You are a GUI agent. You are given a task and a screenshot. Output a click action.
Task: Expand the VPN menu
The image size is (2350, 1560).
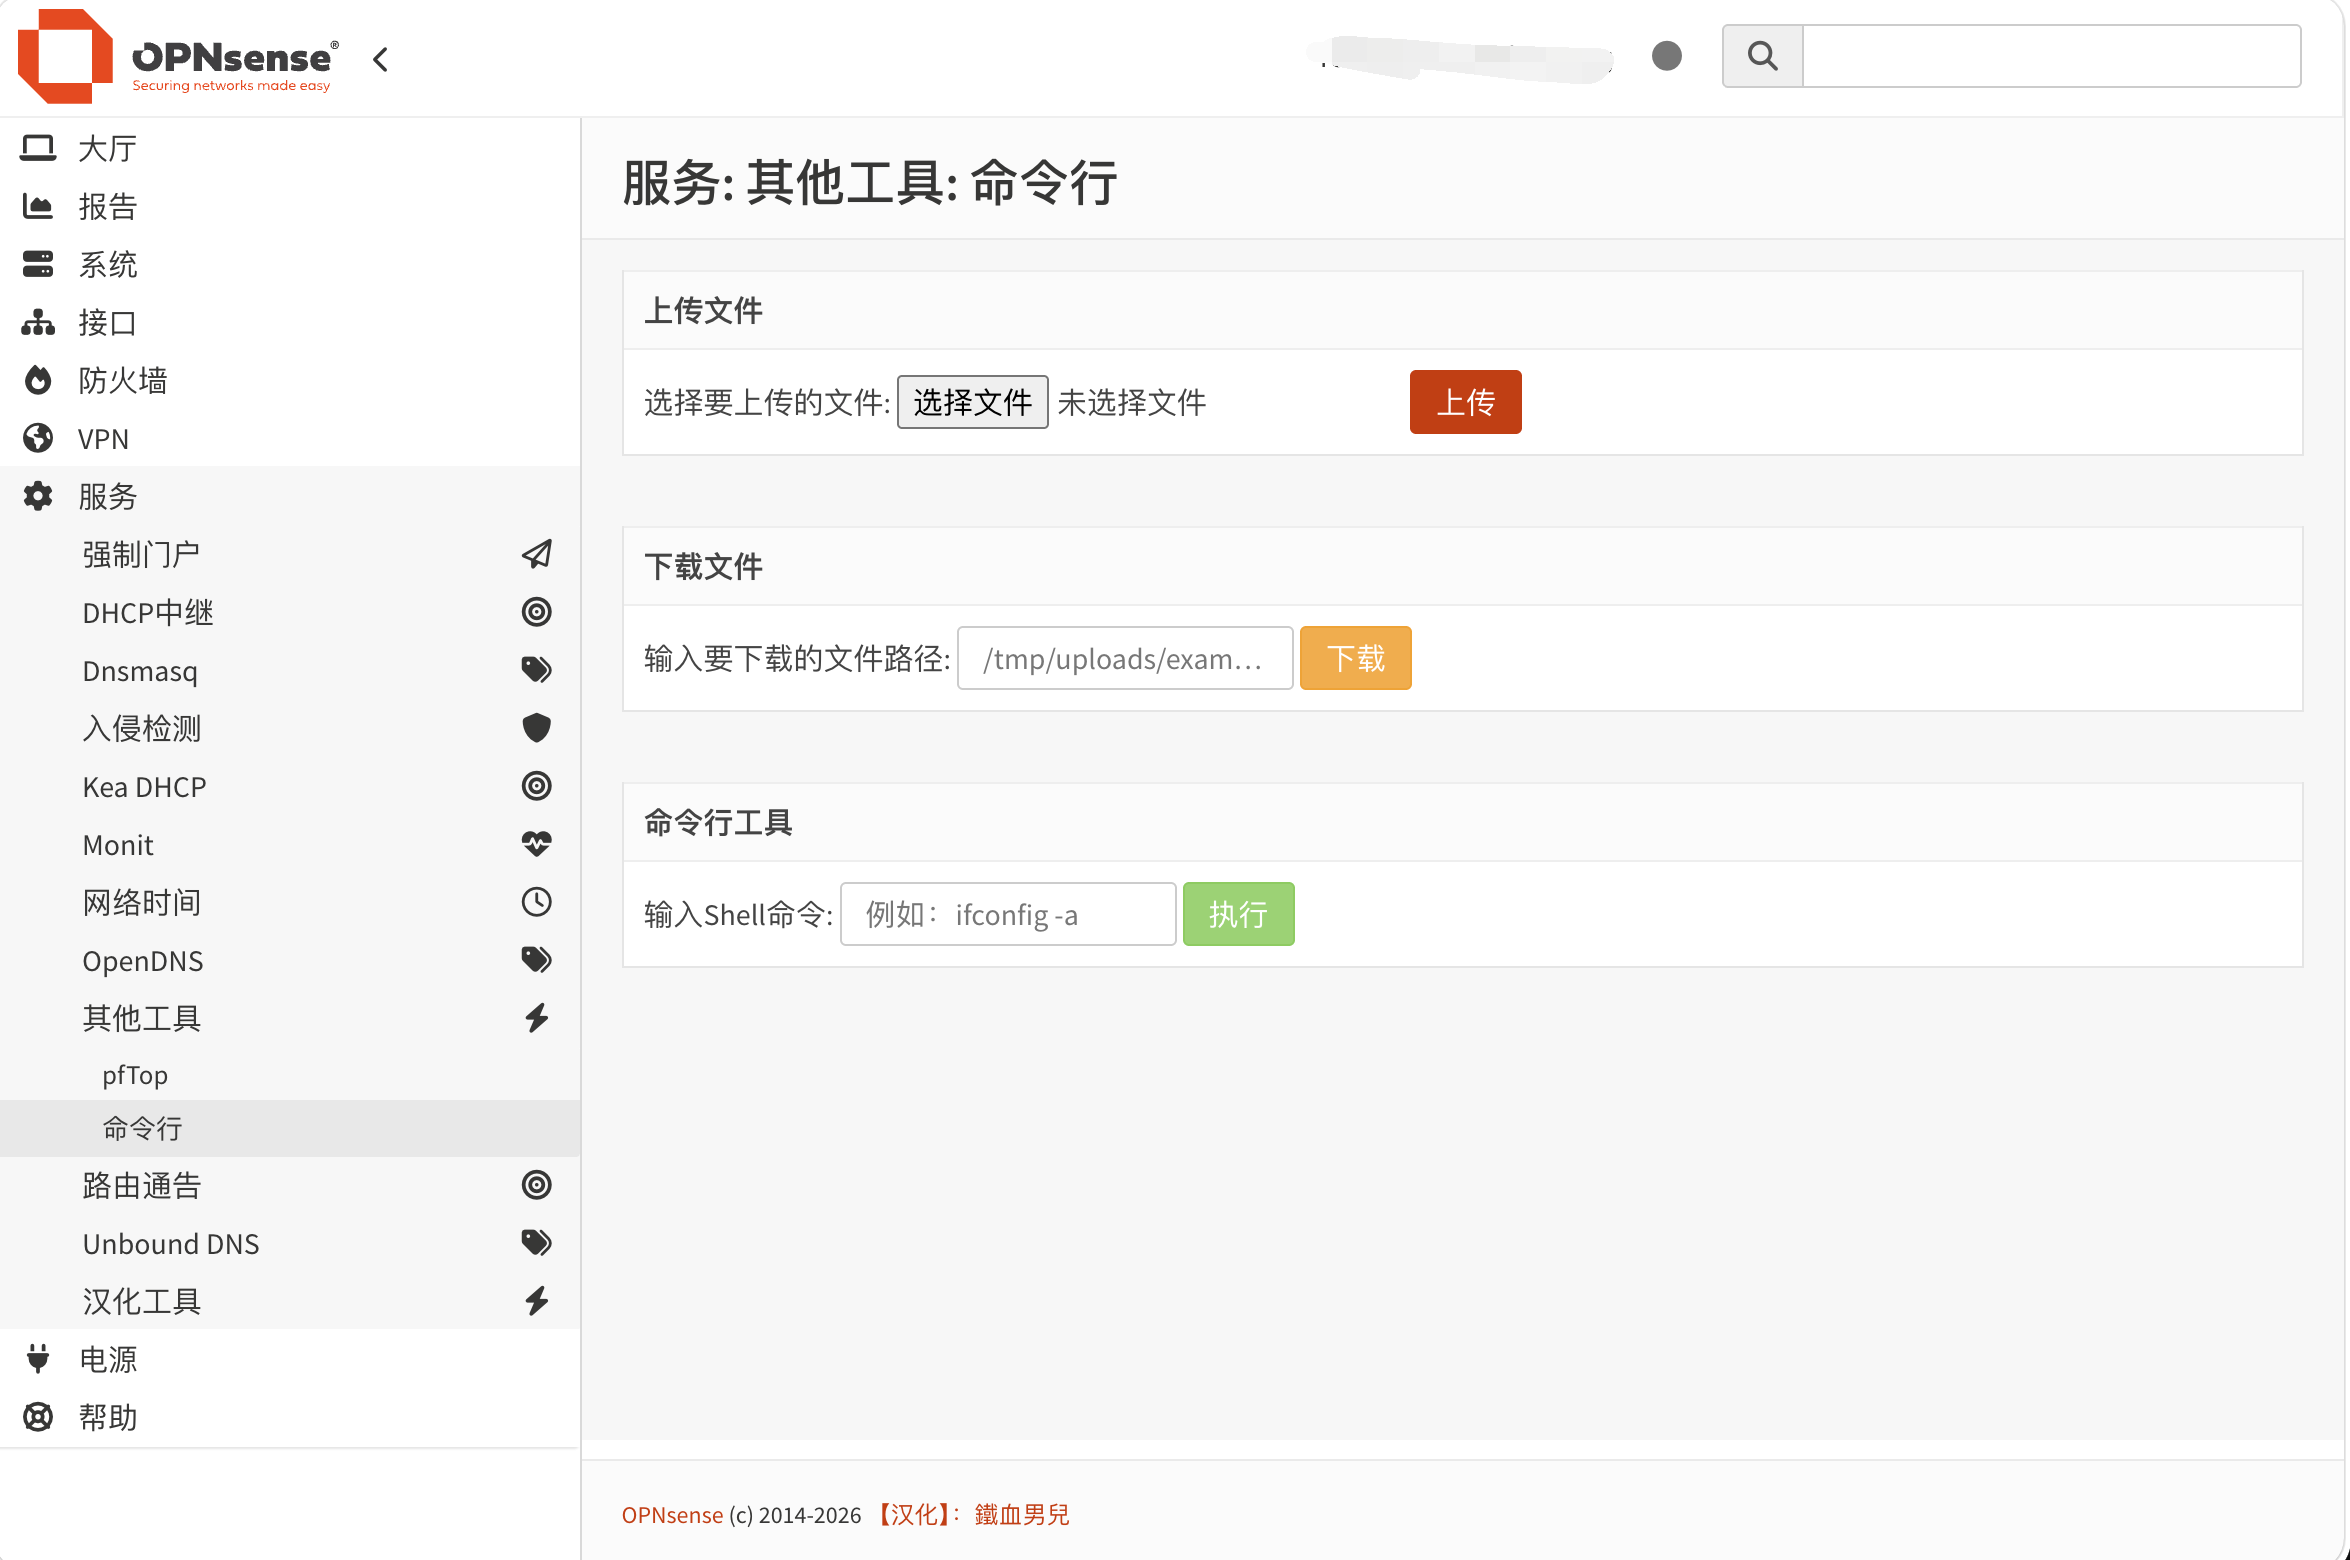[x=290, y=438]
